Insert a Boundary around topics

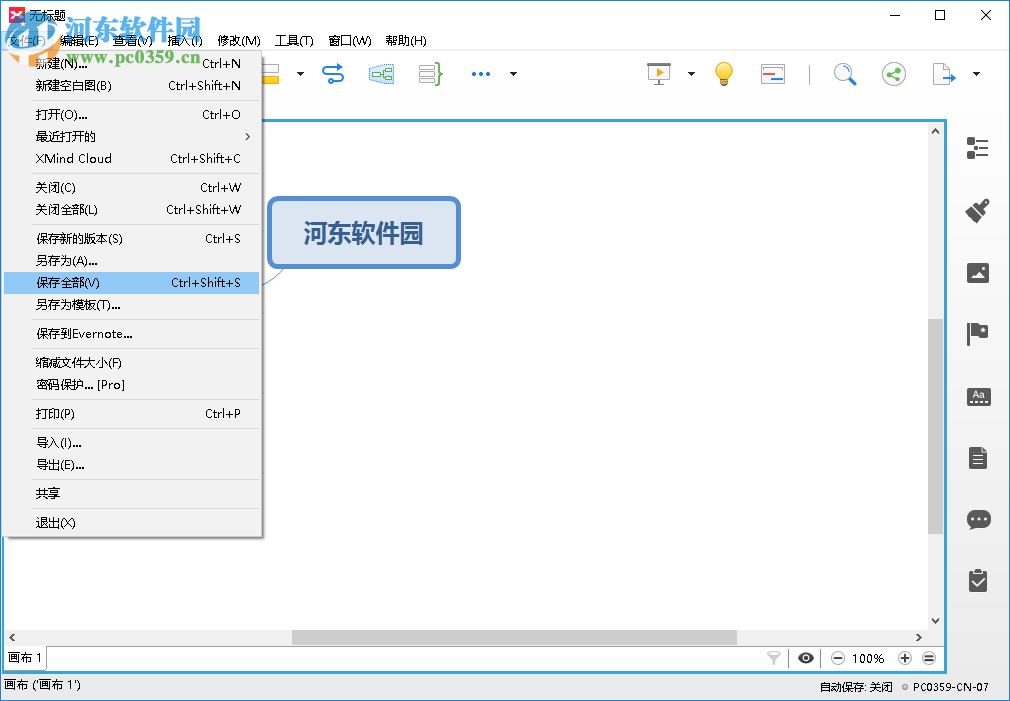381,73
